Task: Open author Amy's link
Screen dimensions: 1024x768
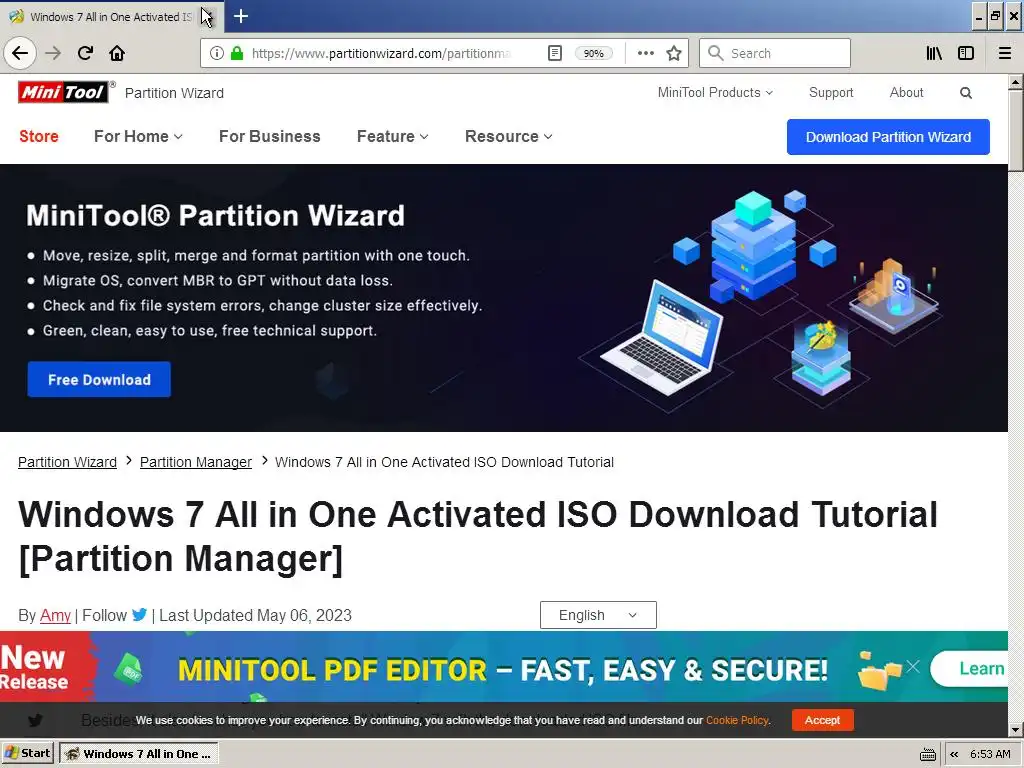Action: 55,615
